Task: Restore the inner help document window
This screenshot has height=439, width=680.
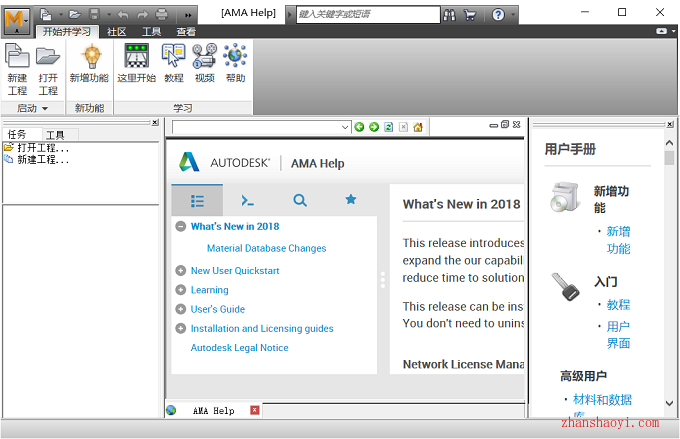Action: pos(505,124)
